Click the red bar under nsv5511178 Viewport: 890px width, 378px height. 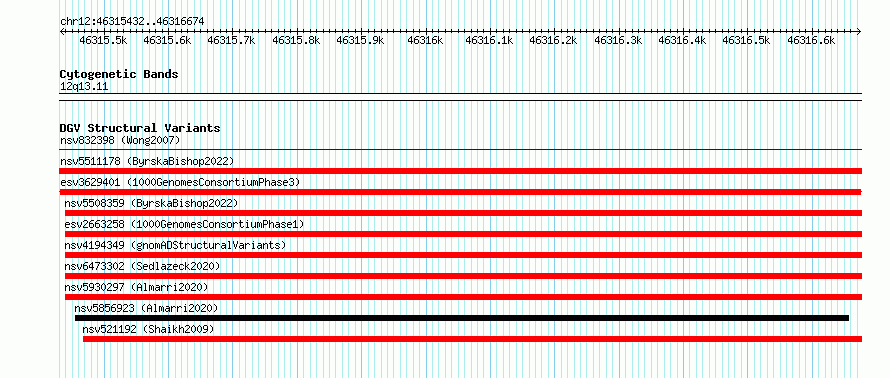click(460, 171)
